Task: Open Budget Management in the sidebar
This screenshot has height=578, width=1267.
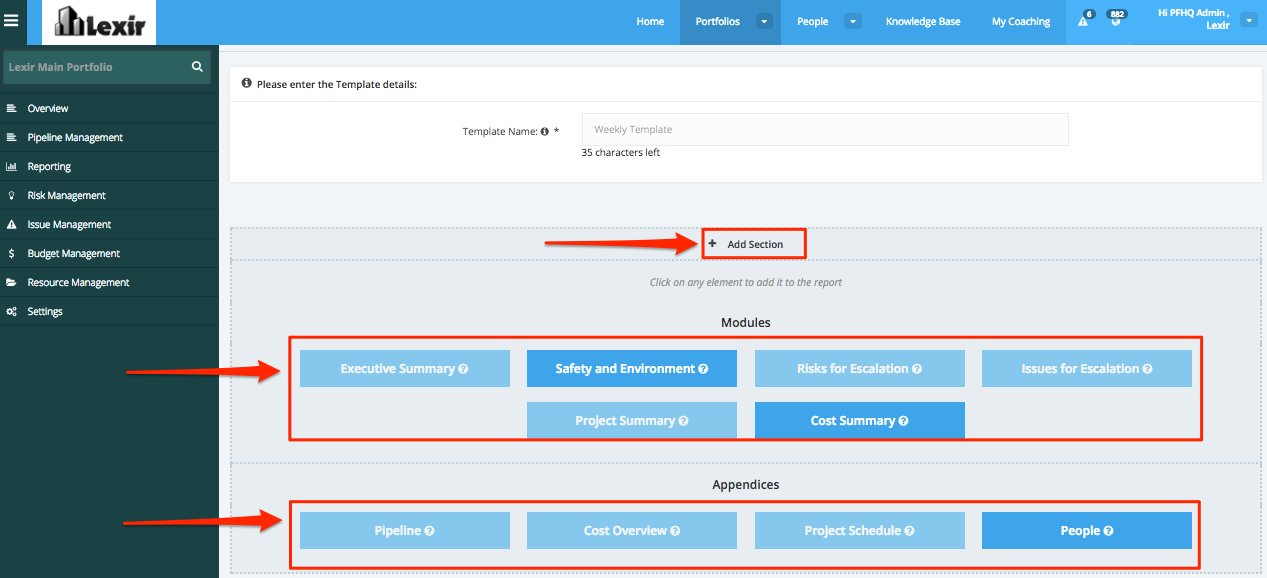Action: (x=109, y=253)
